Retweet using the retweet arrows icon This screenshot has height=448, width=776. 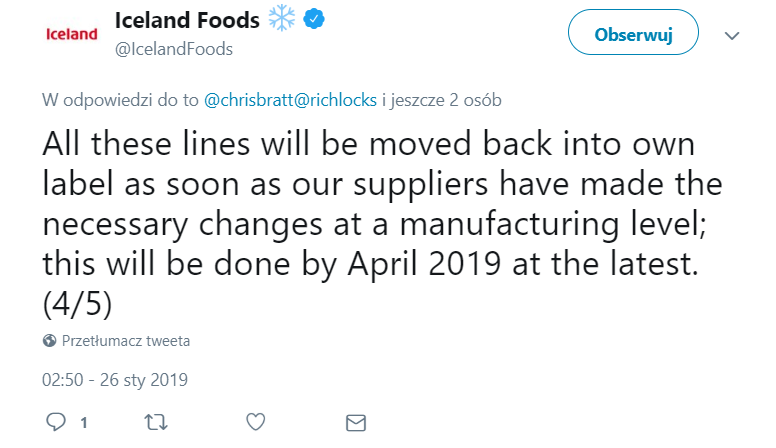[156, 422]
